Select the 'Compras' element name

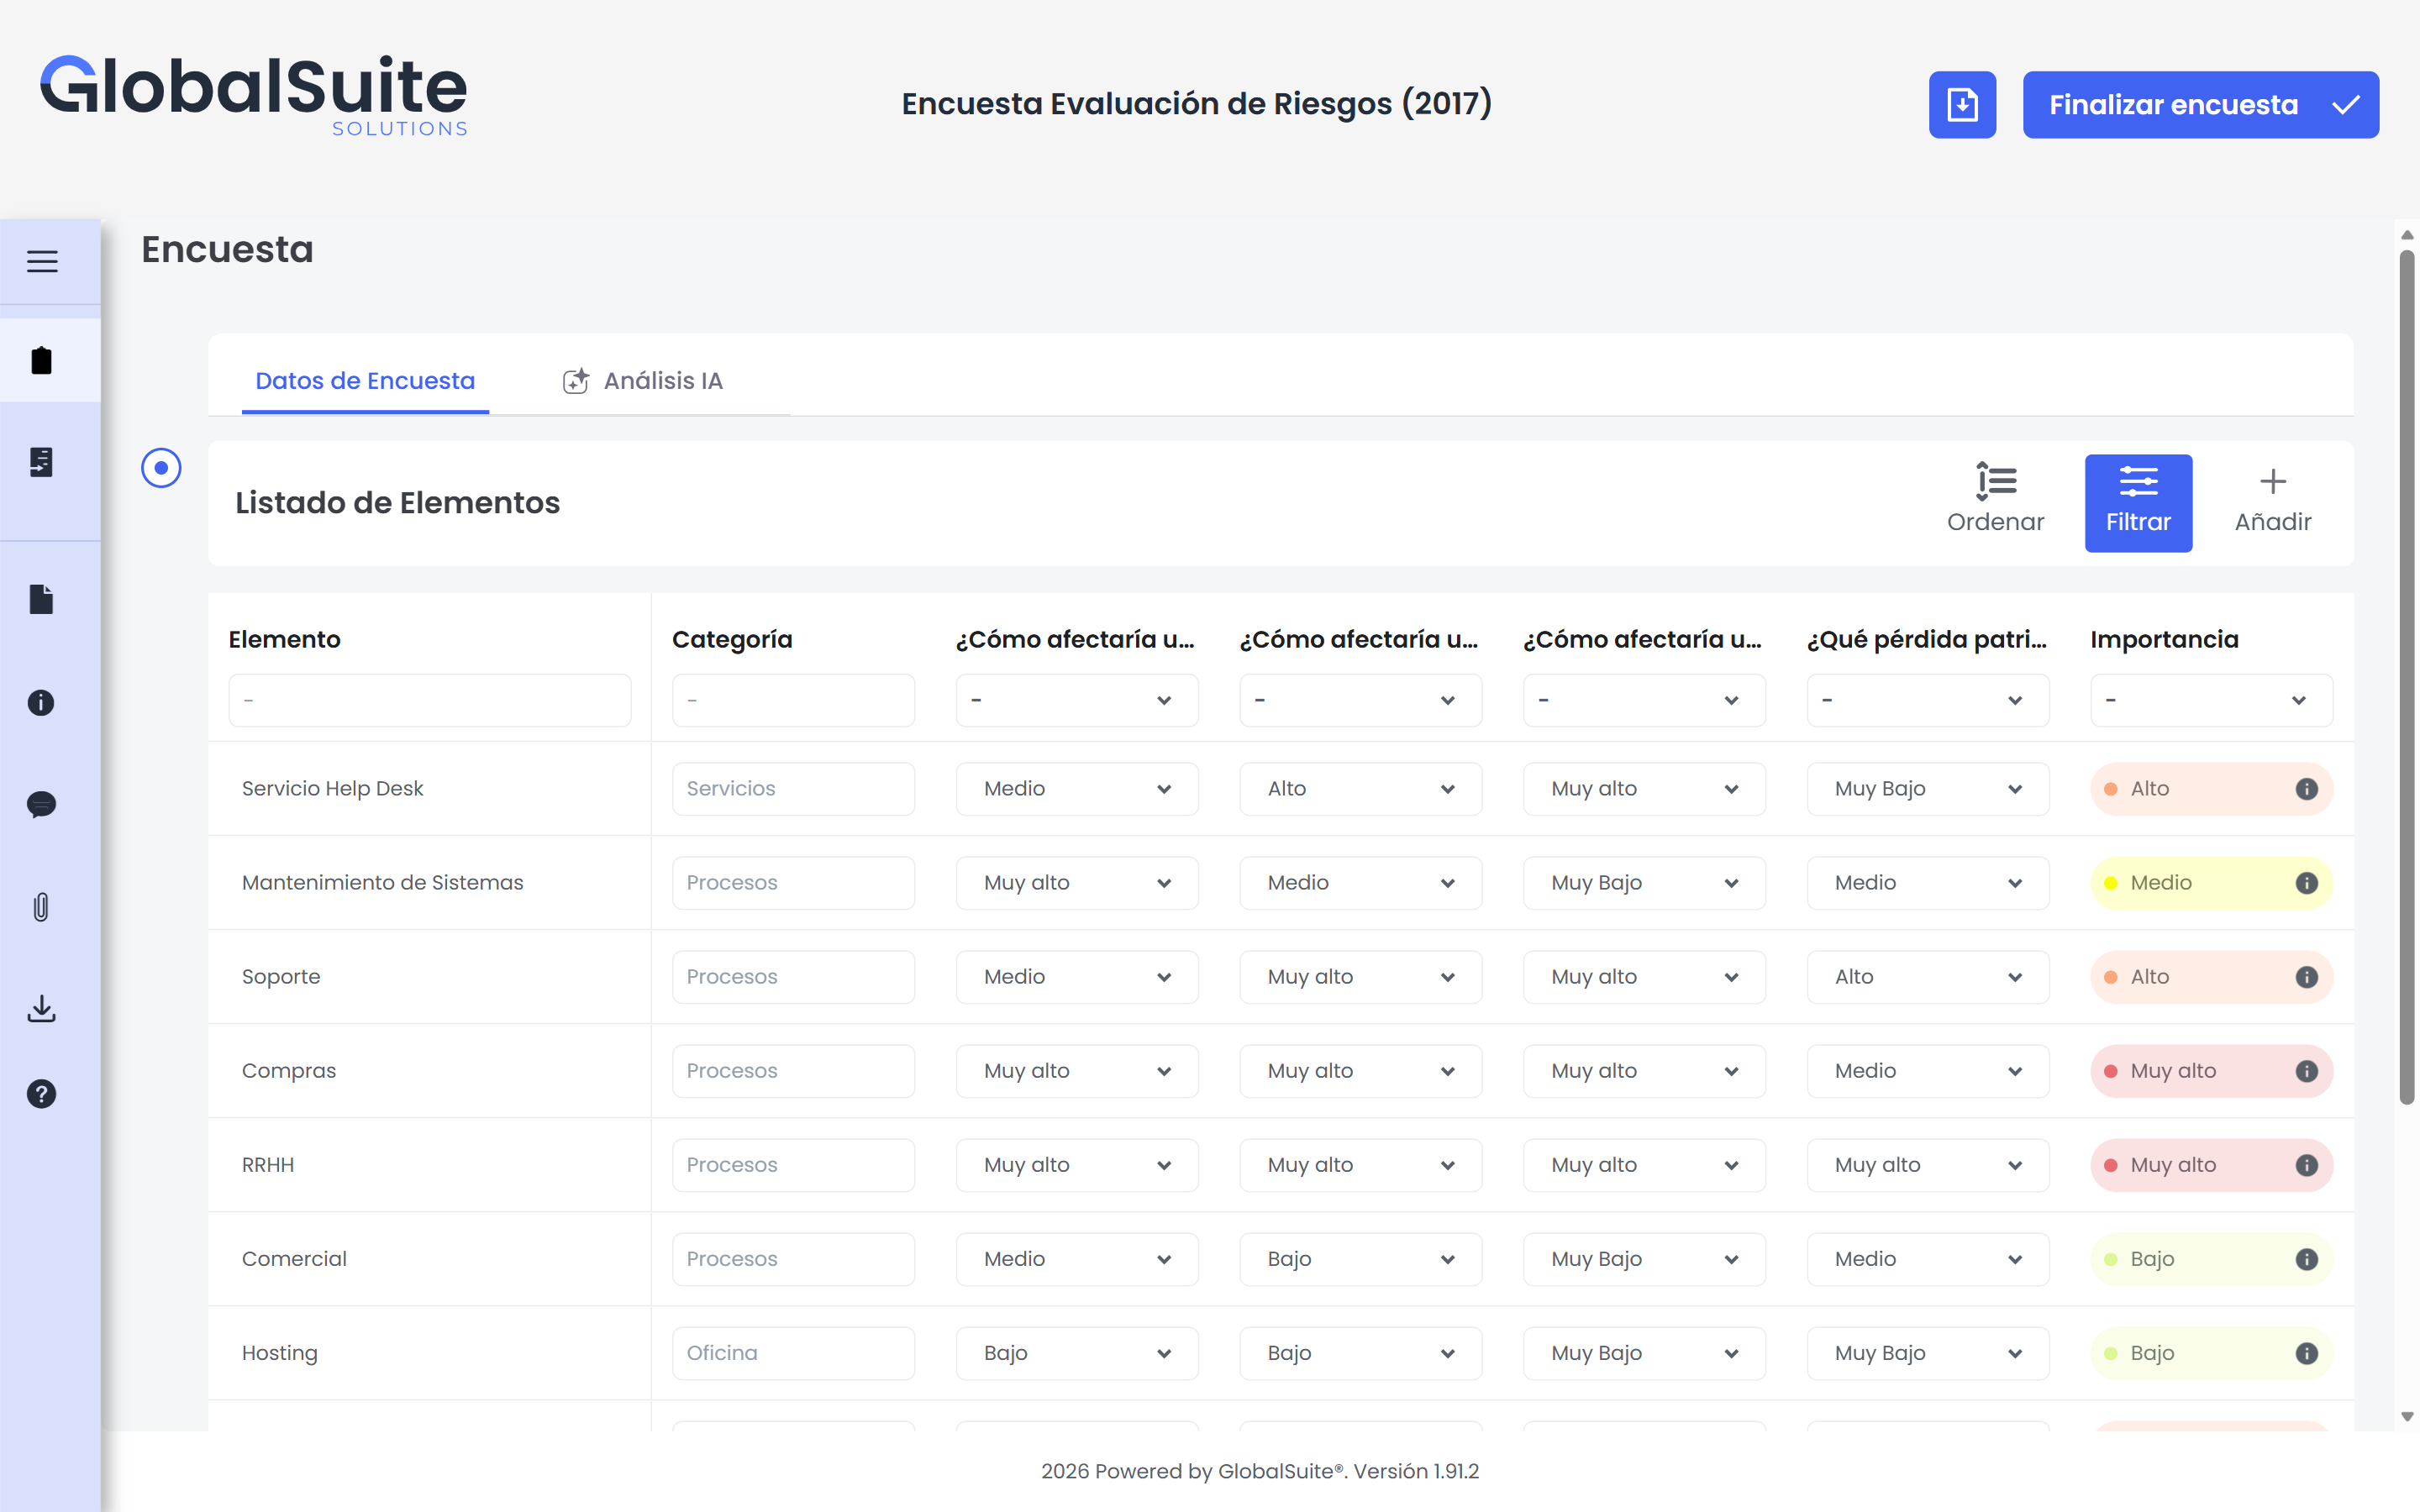pyautogui.click(x=289, y=1071)
